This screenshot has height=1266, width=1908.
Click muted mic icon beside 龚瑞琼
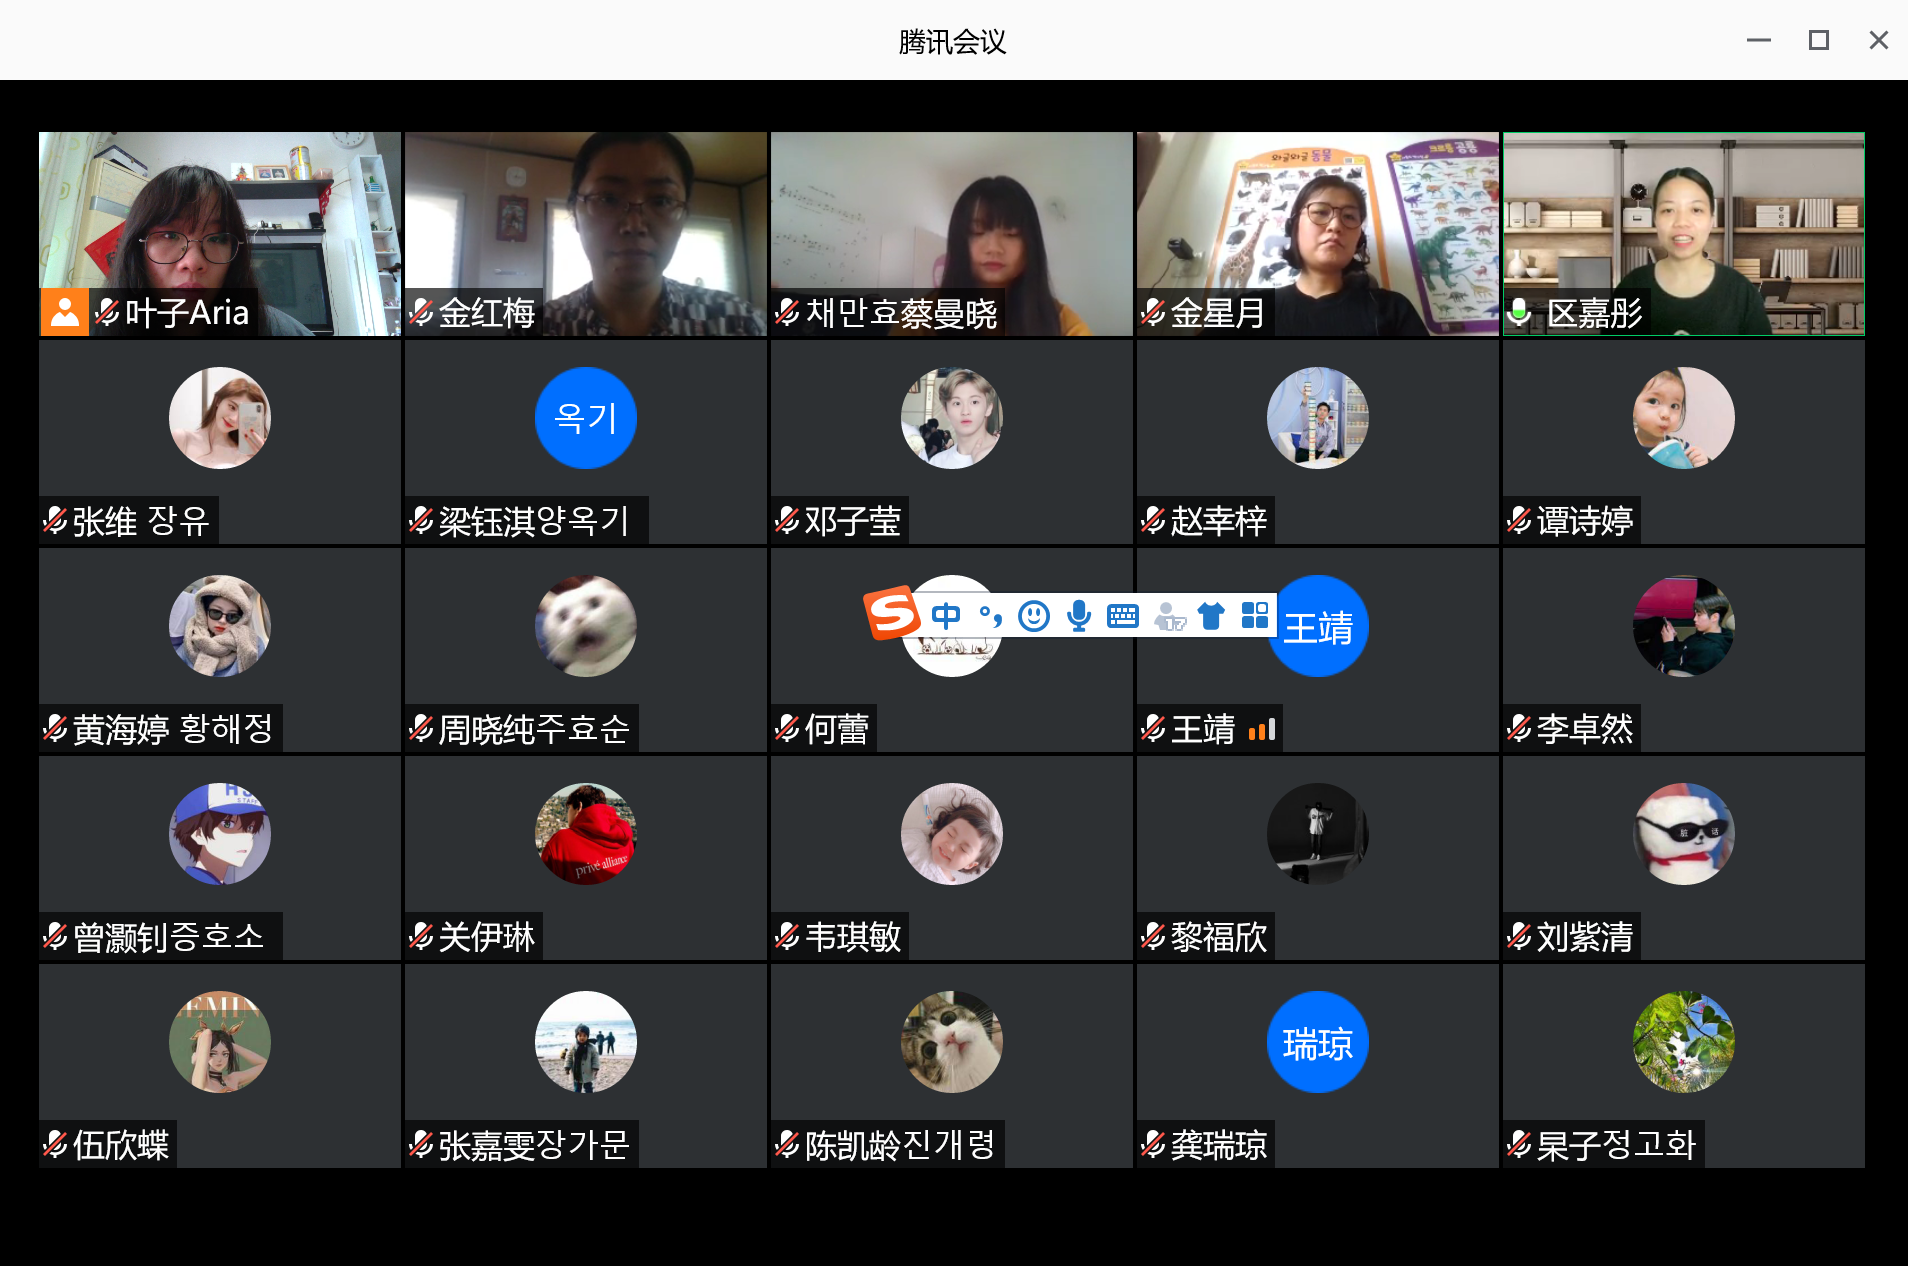point(1153,1144)
